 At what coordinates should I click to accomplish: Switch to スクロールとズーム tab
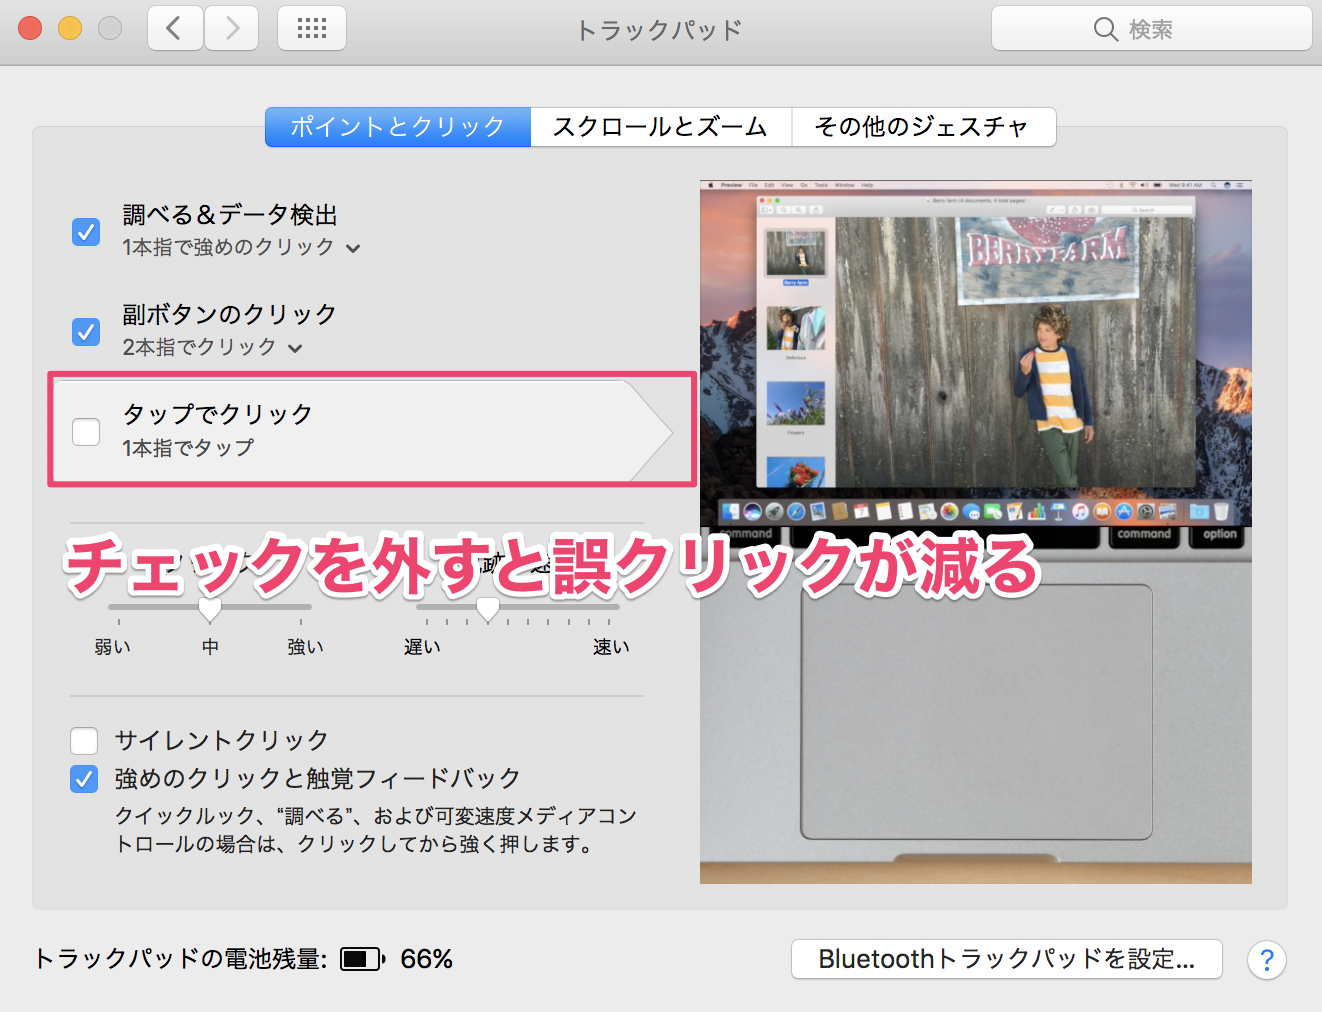click(660, 127)
